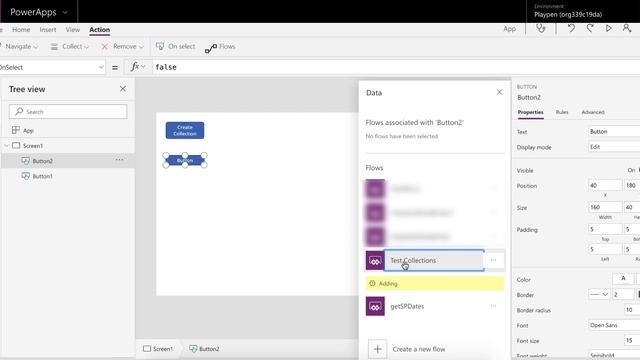Image resolution: width=640 pixels, height=360 pixels.
Task: Collapse the Screen1 tree node
Action: click(7, 146)
